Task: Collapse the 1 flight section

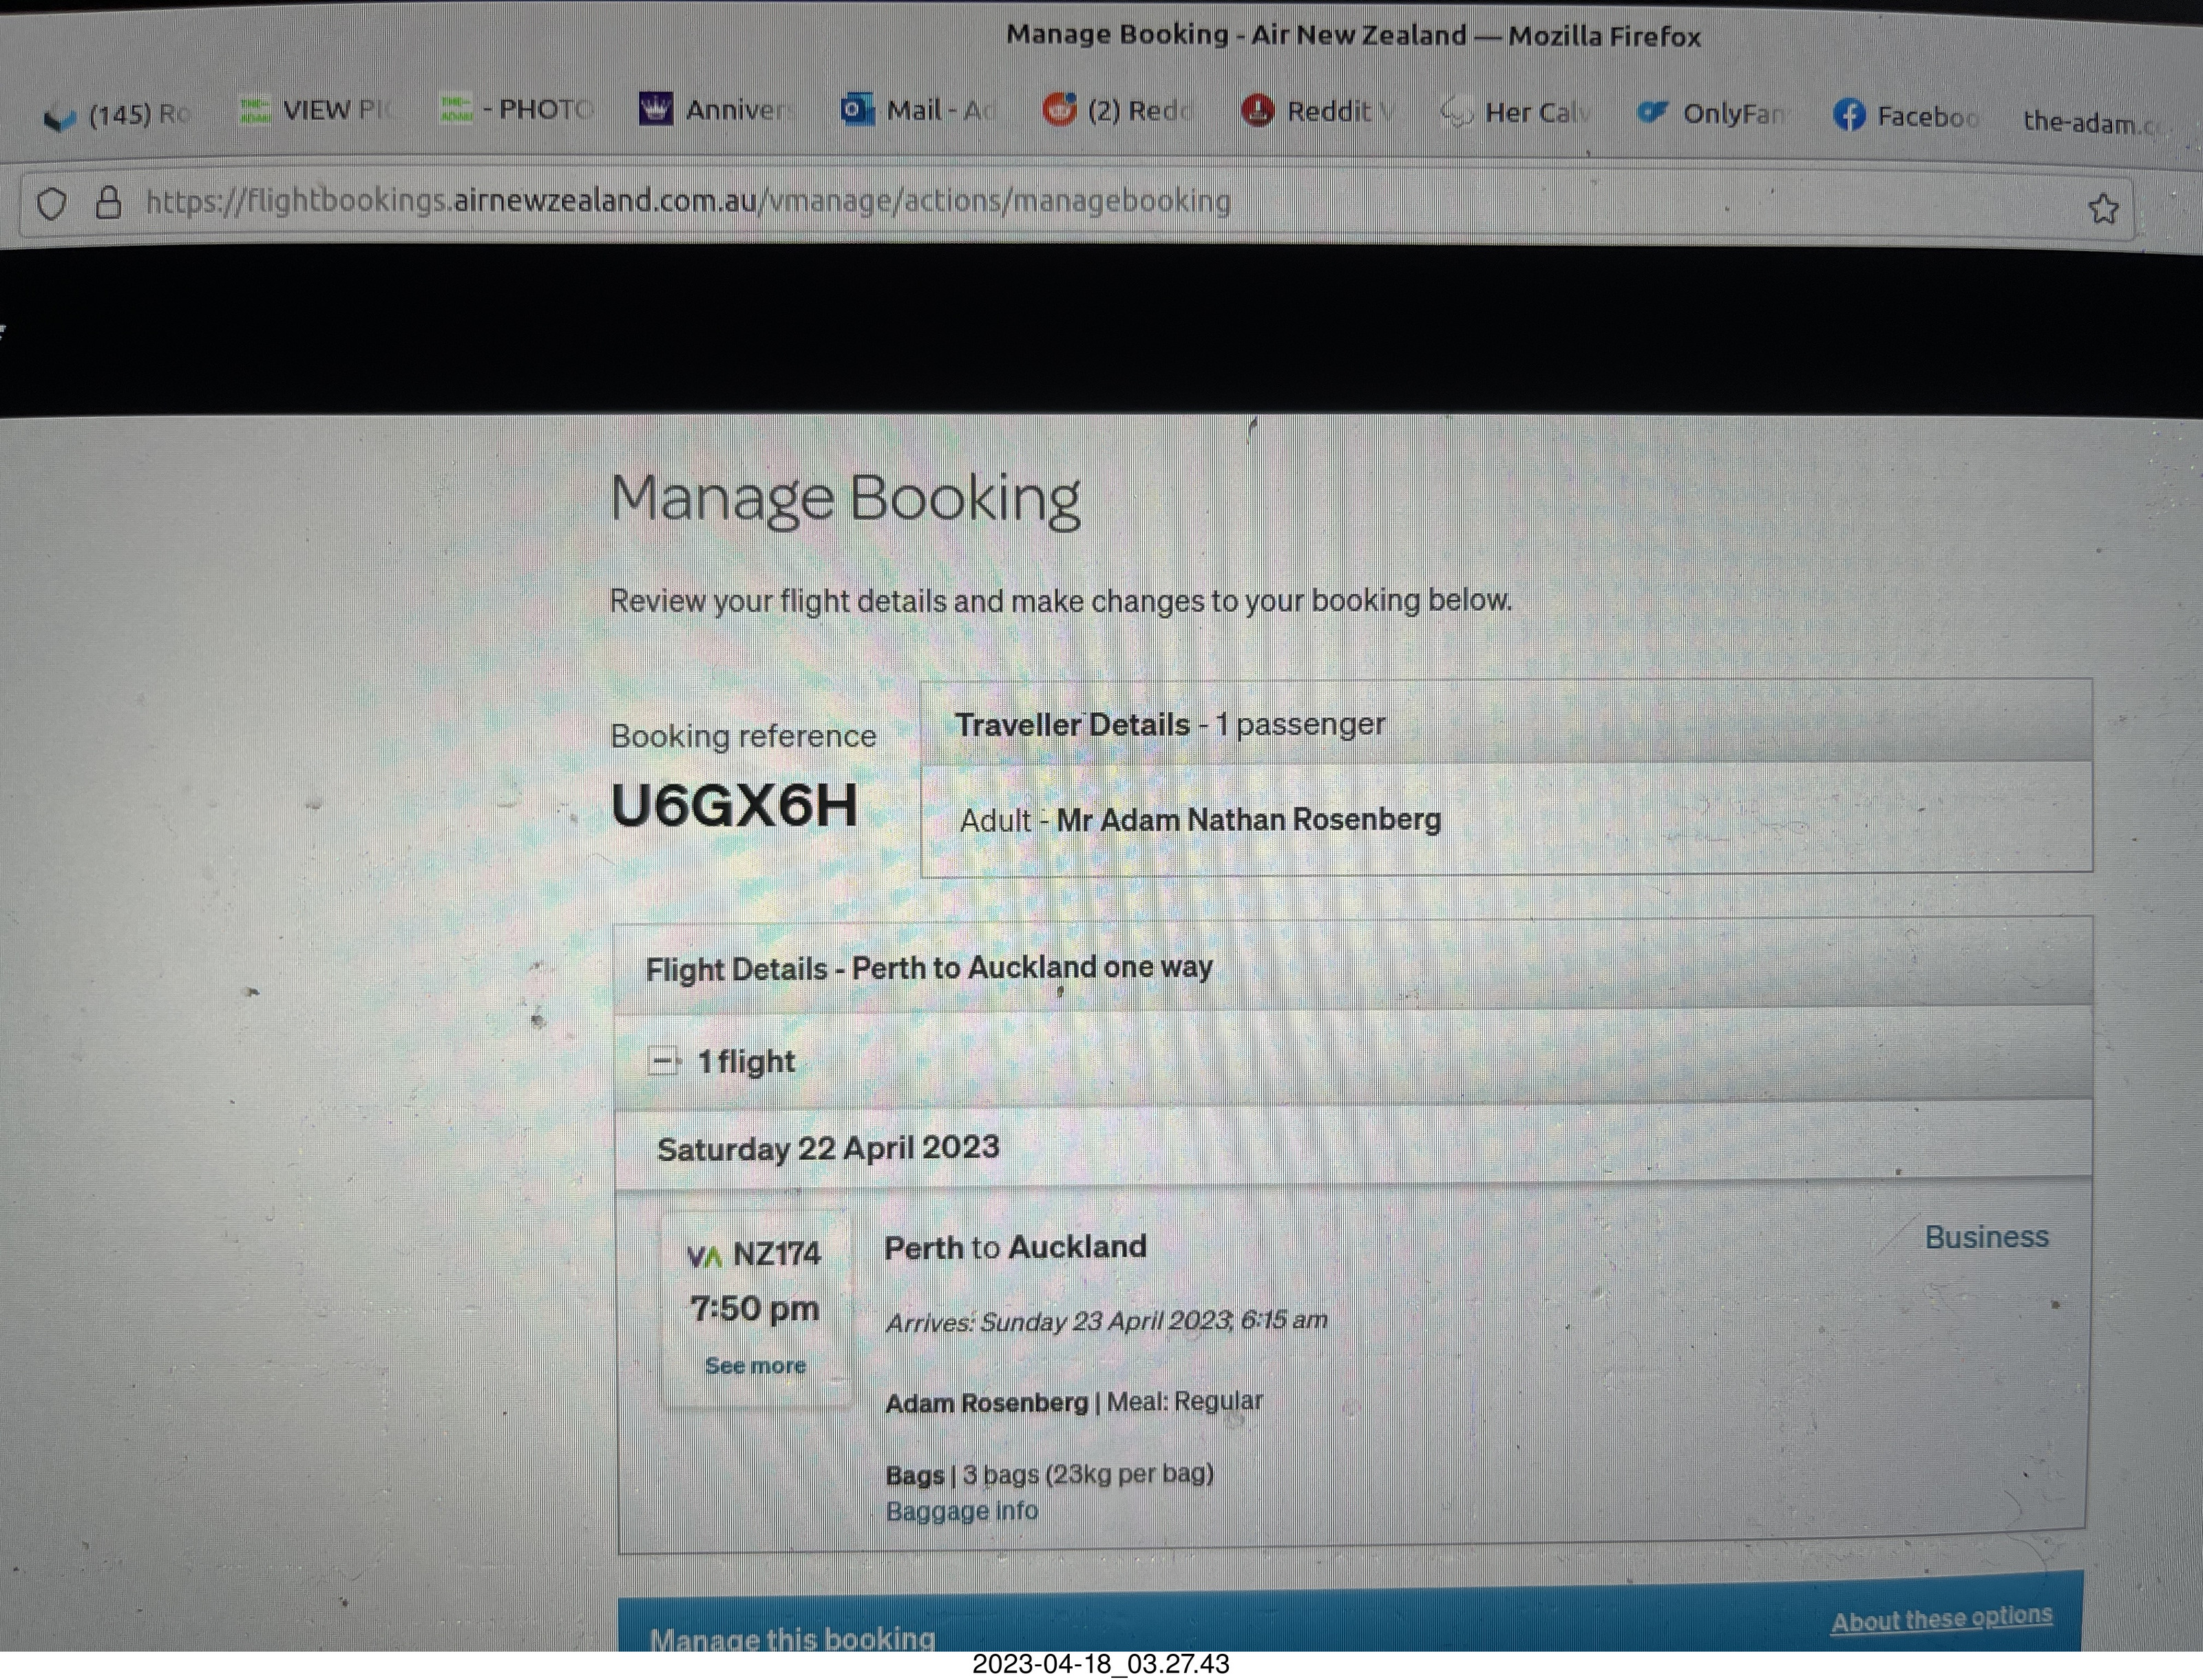Action: point(662,1061)
